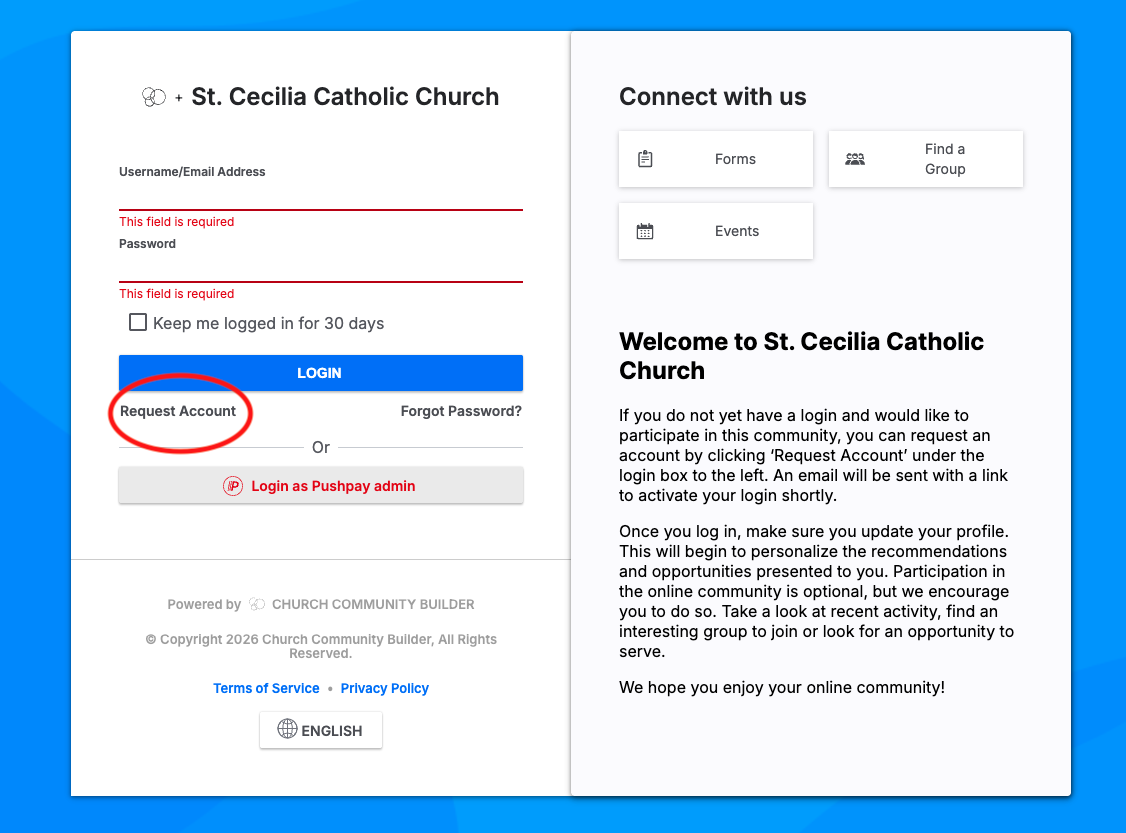Click the Pushpay logo icon
The width and height of the screenshot is (1126, 833).
[x=233, y=486]
